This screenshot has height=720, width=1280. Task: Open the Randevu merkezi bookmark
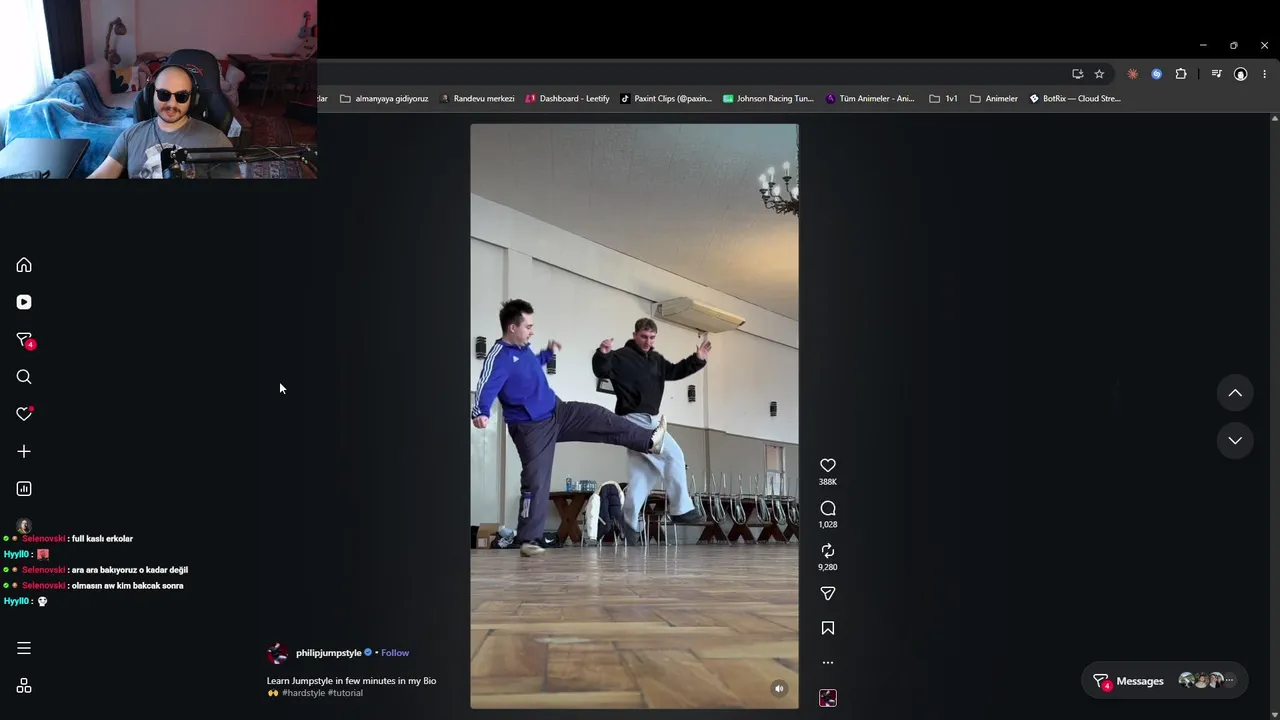click(477, 99)
